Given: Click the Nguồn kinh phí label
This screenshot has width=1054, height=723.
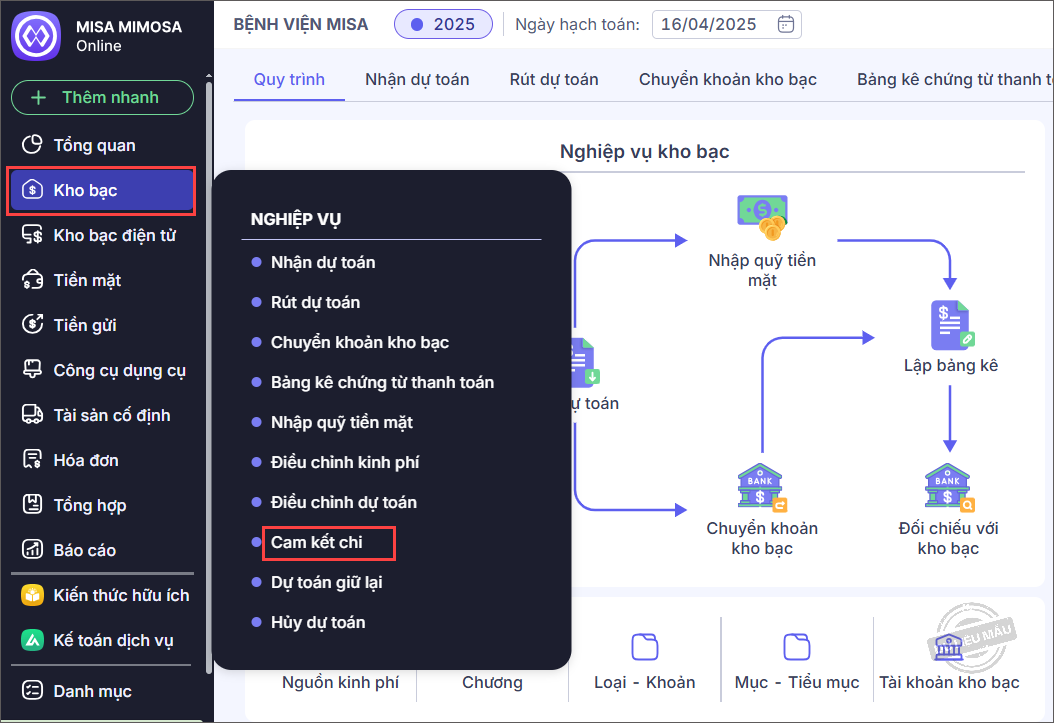Looking at the screenshot, I should [340, 683].
